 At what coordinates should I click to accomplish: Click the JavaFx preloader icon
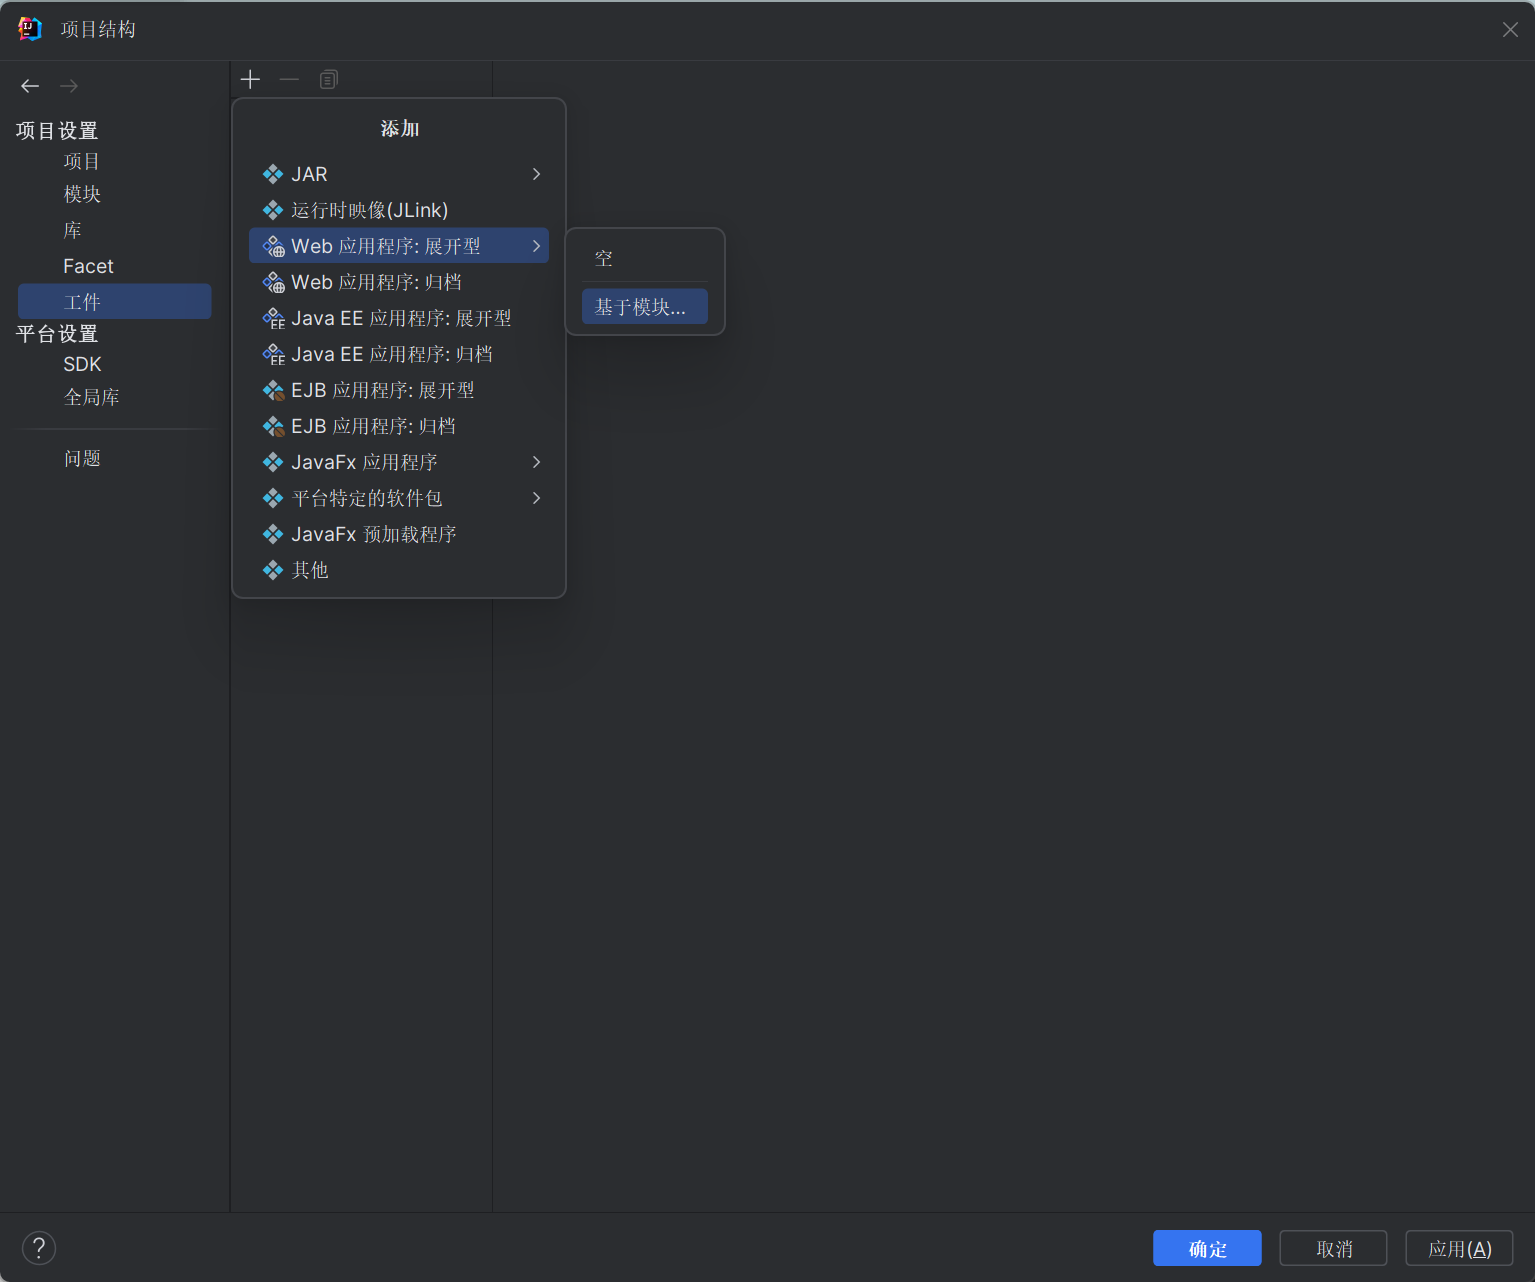[273, 534]
